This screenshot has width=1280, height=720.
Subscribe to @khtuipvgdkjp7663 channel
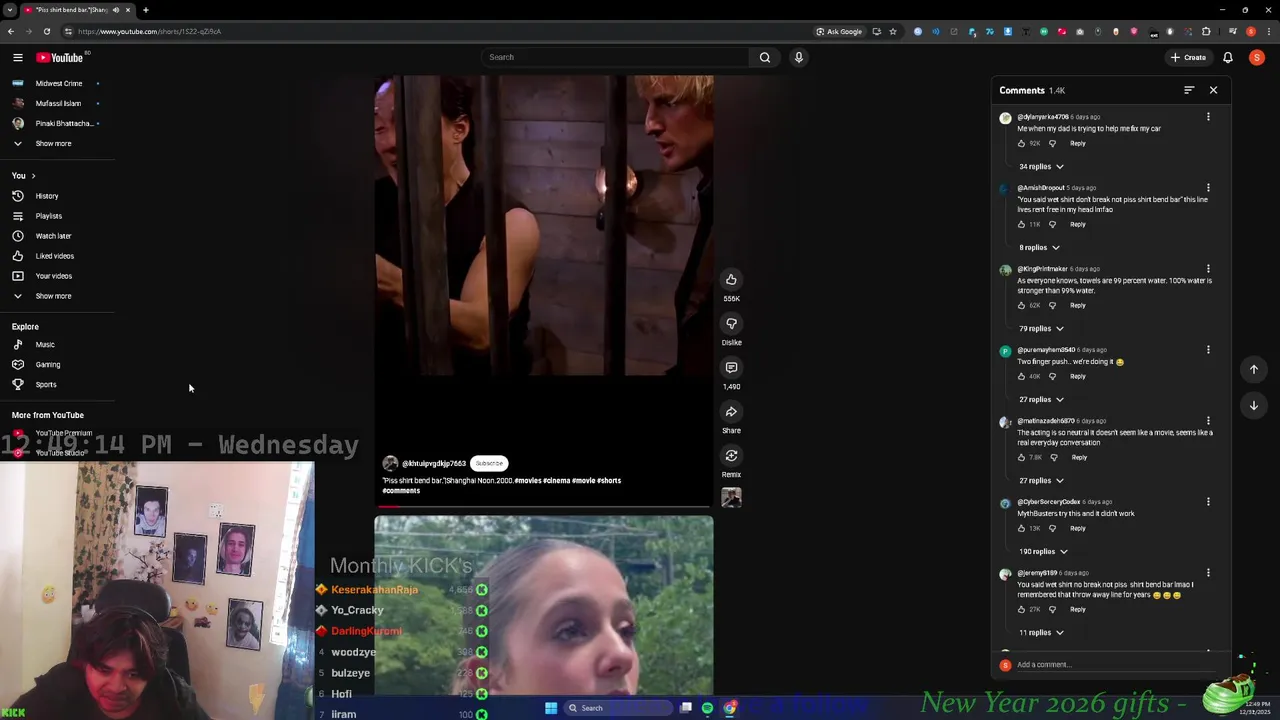pos(489,463)
